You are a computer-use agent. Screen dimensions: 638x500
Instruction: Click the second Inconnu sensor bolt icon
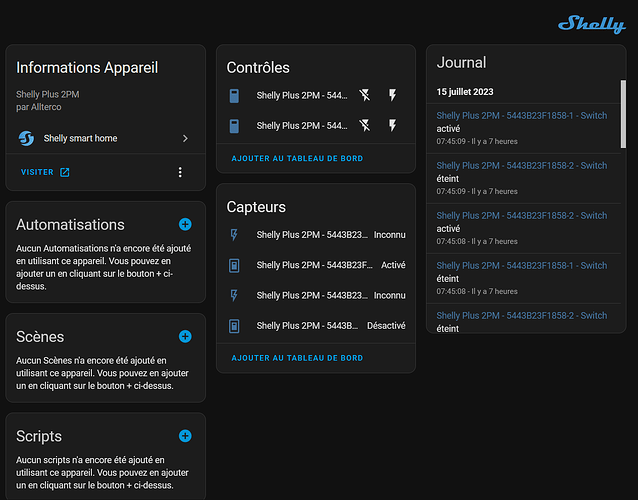point(234,295)
